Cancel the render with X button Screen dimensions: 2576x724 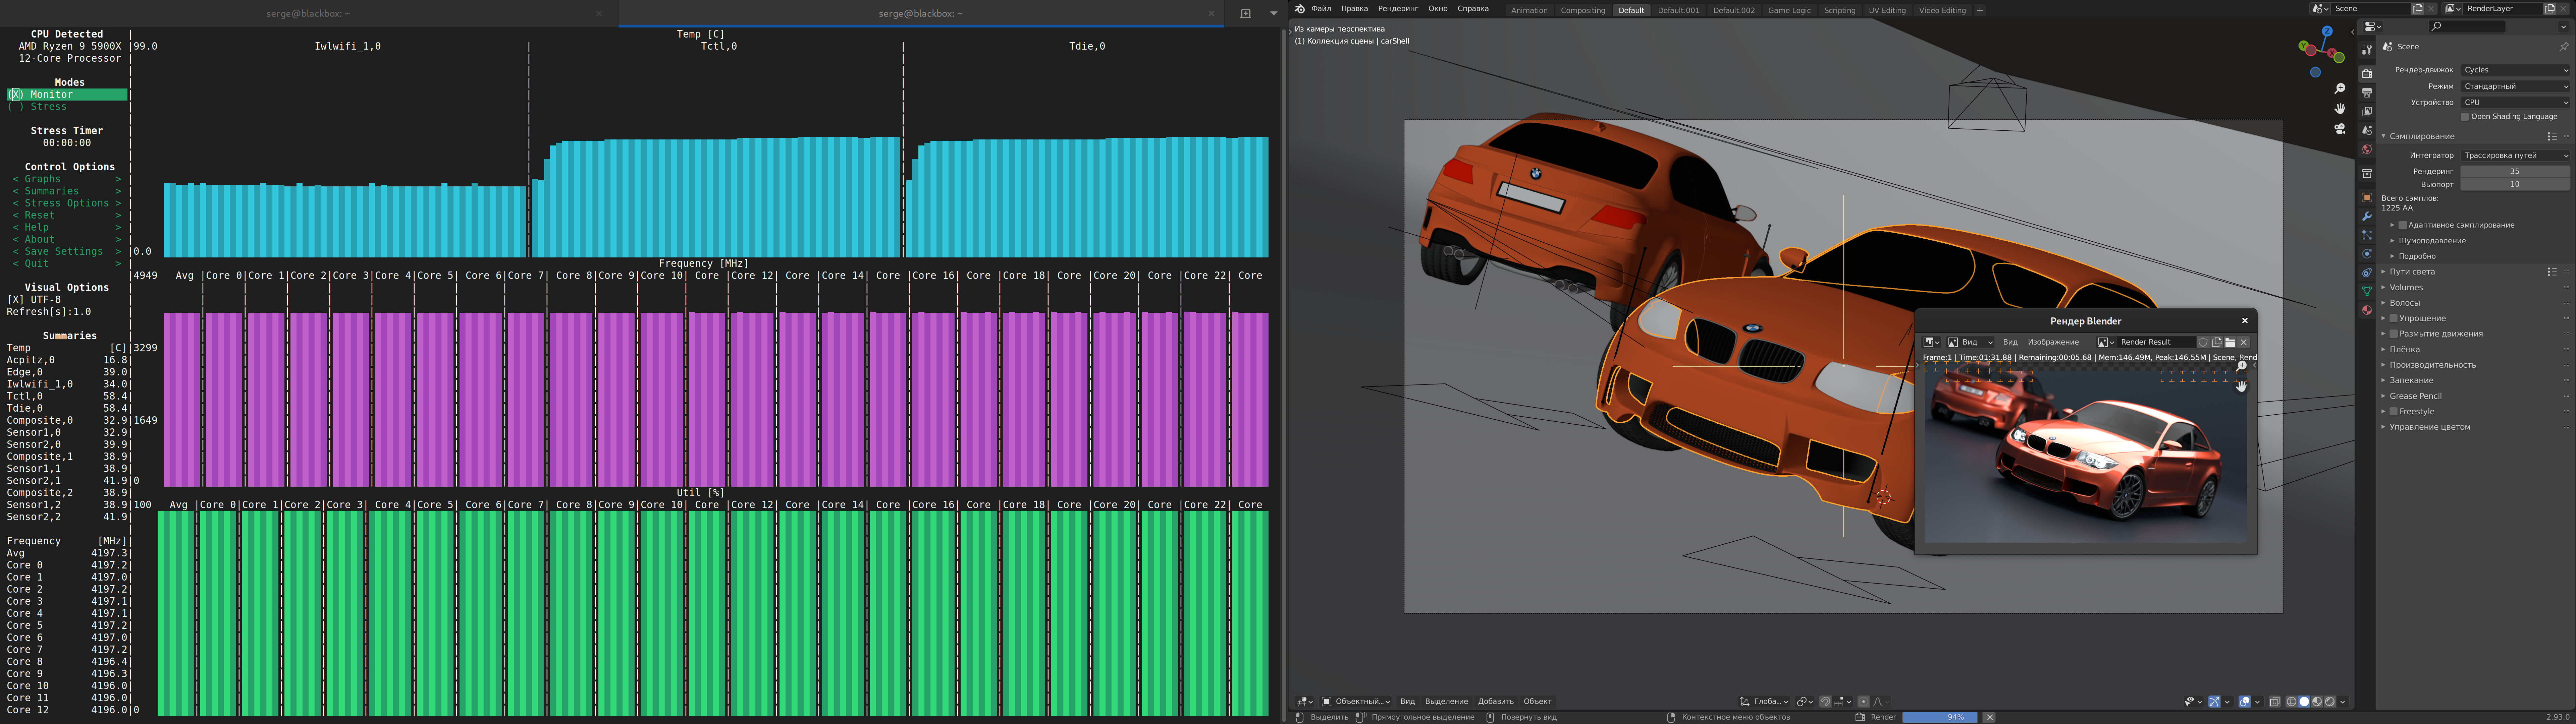click(x=1990, y=717)
